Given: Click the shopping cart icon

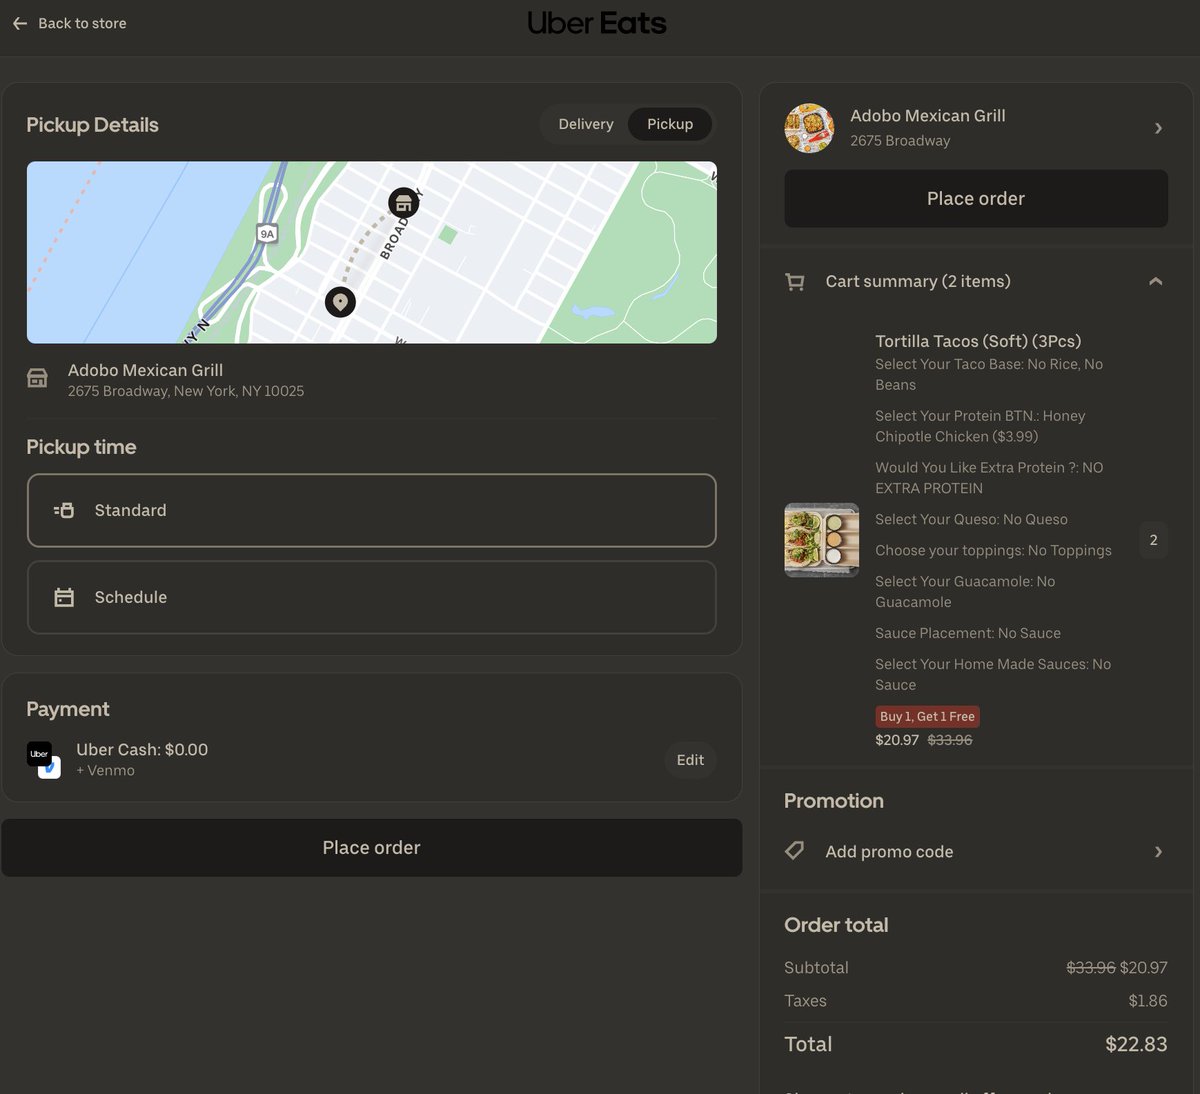Looking at the screenshot, I should (x=795, y=282).
